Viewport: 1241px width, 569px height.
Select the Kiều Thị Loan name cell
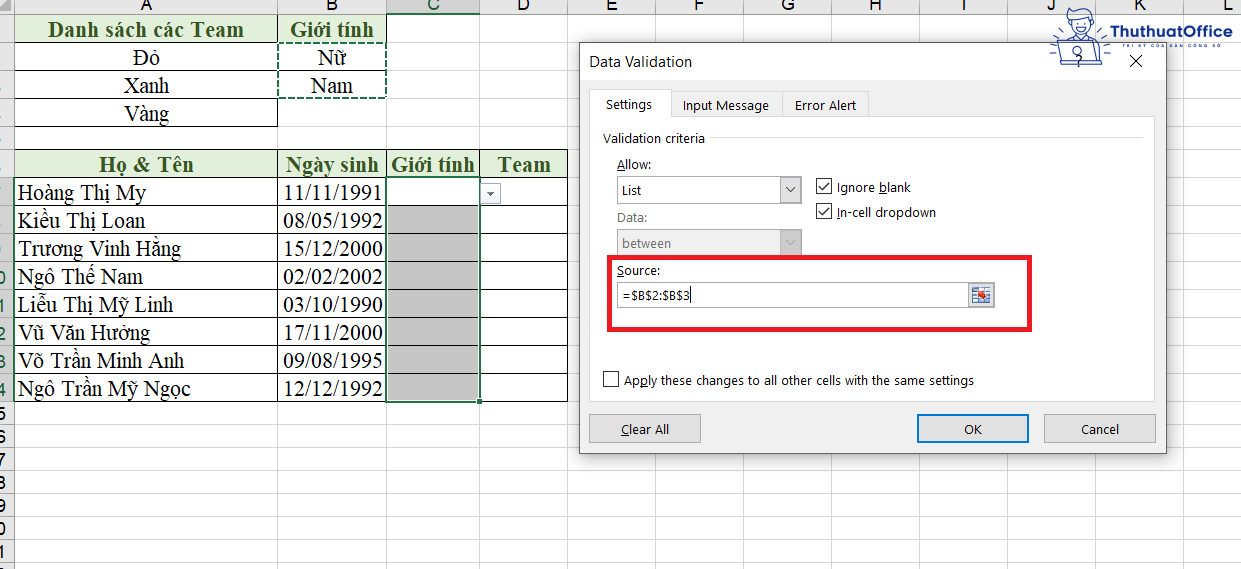click(146, 220)
